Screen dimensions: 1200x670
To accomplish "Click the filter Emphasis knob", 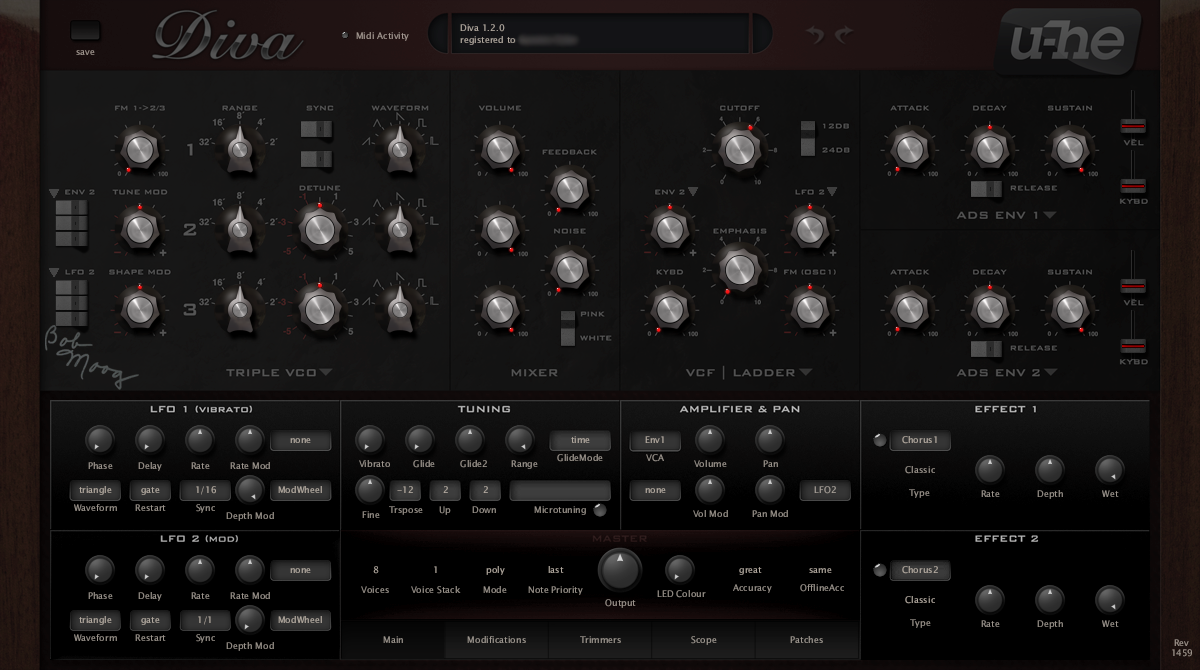I will click(738, 268).
